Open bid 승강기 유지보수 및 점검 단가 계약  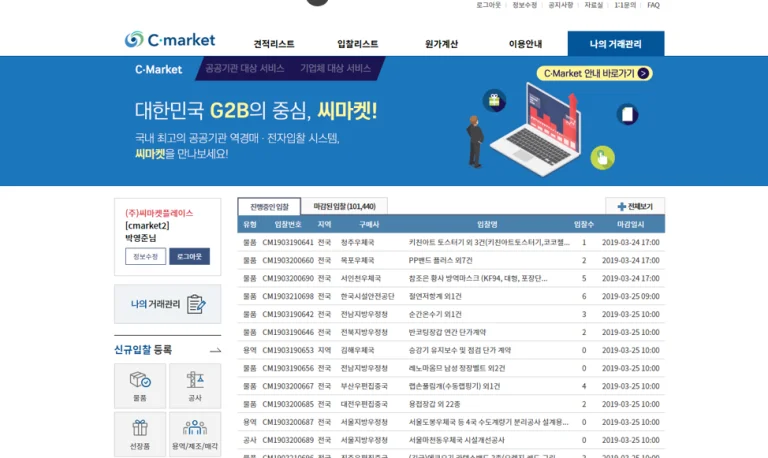click(459, 350)
